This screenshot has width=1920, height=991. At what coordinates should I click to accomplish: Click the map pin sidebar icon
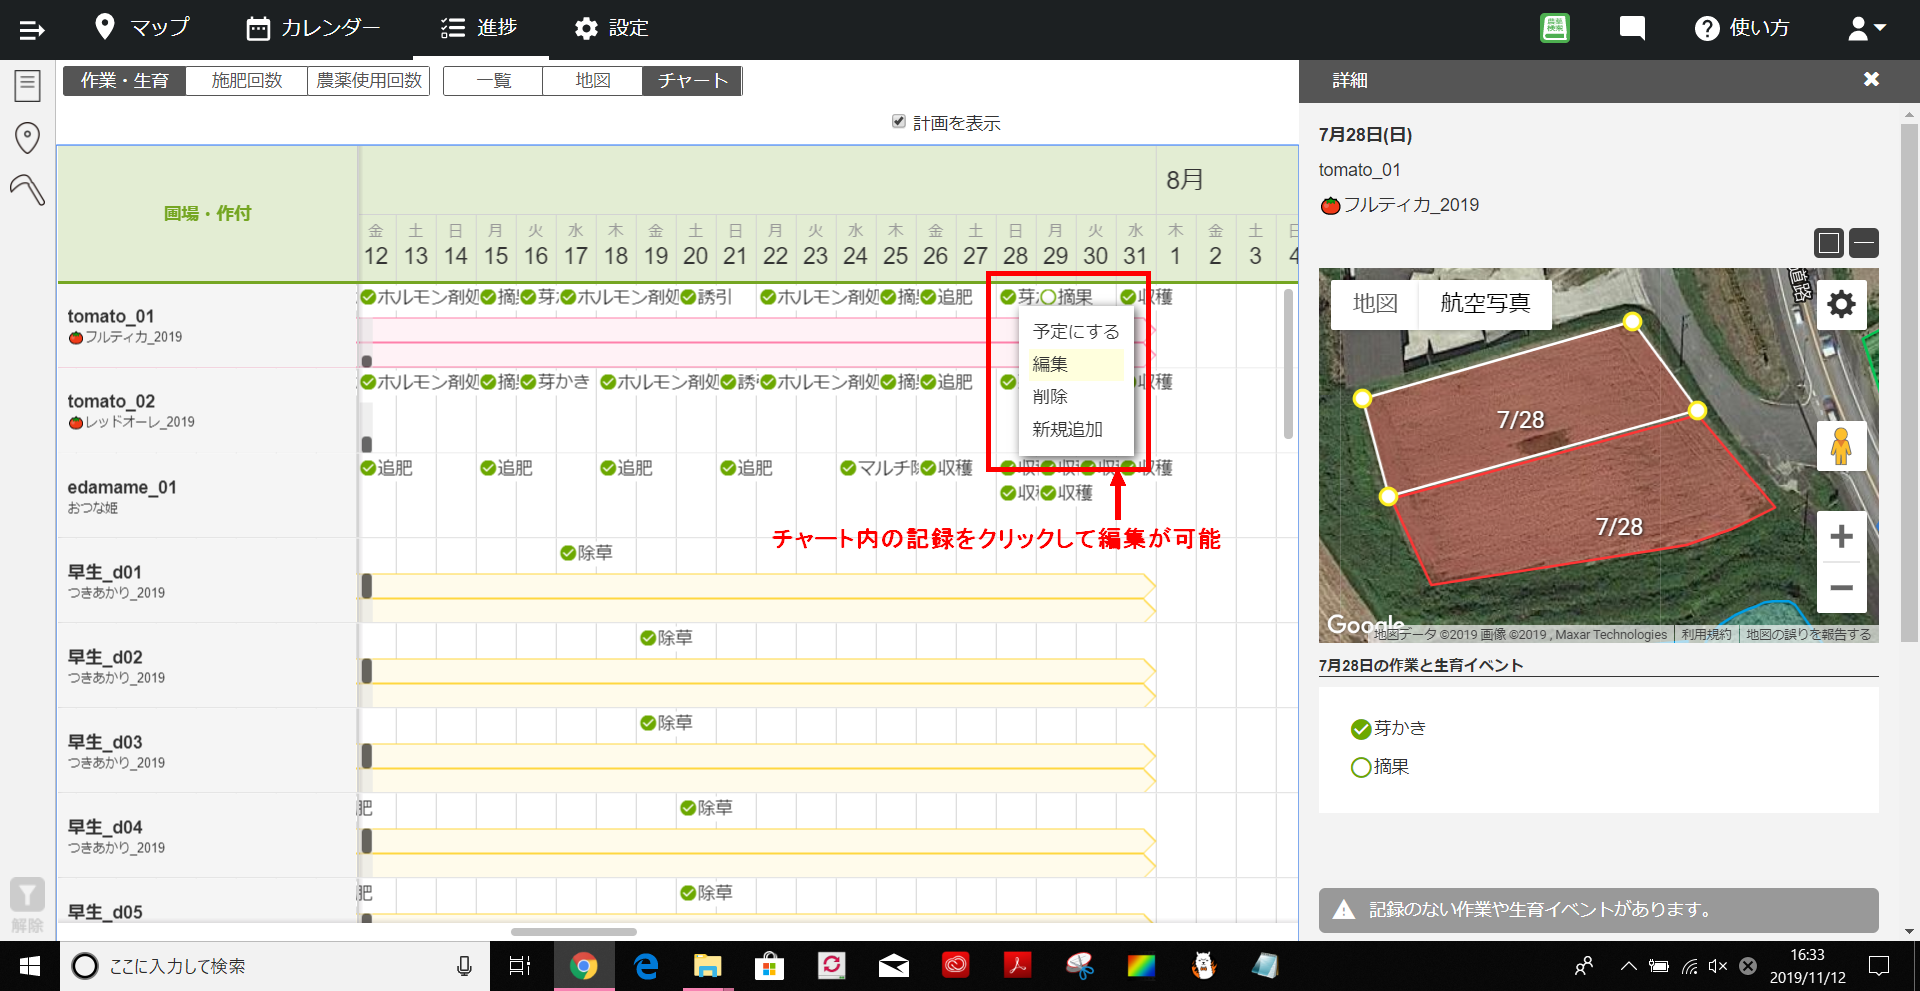coord(28,138)
